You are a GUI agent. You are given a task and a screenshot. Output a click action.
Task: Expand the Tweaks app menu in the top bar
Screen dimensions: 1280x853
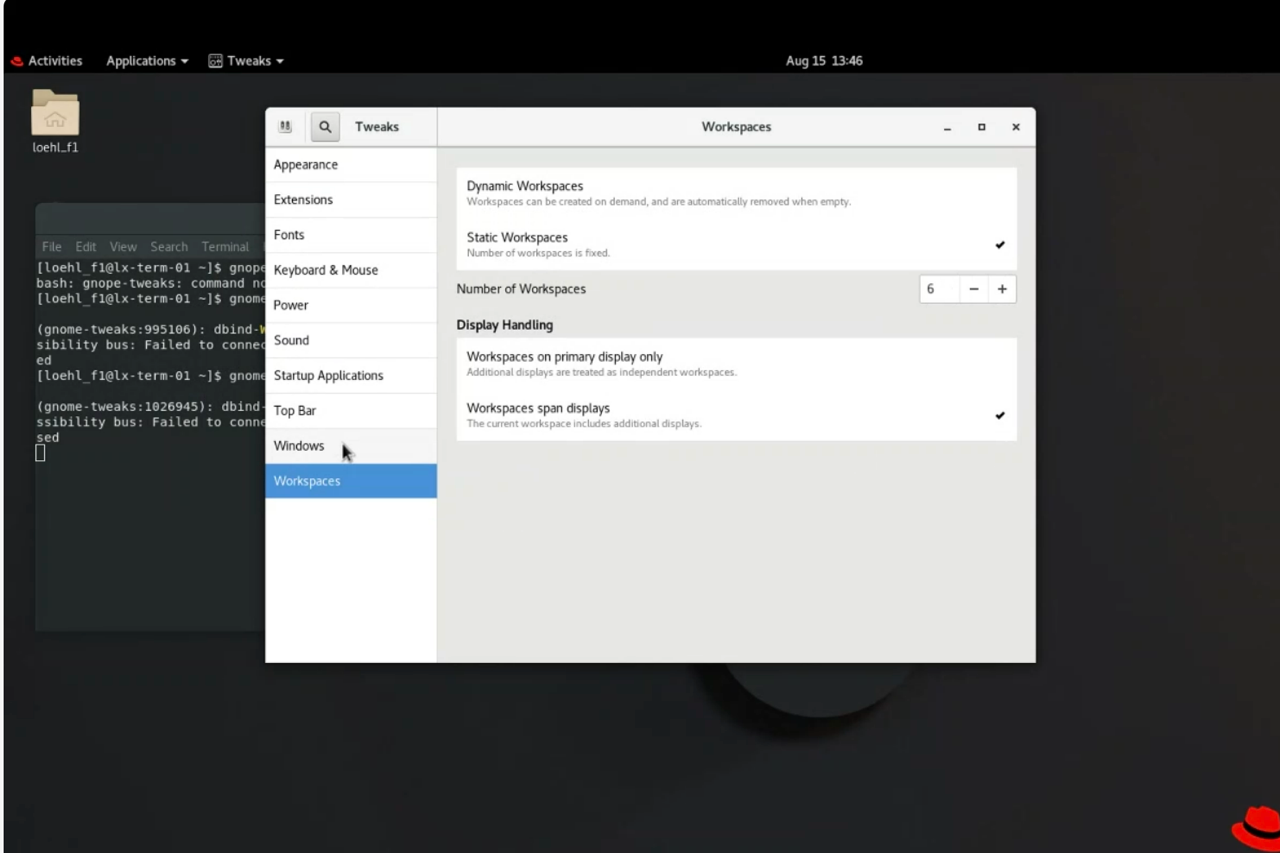(246, 61)
